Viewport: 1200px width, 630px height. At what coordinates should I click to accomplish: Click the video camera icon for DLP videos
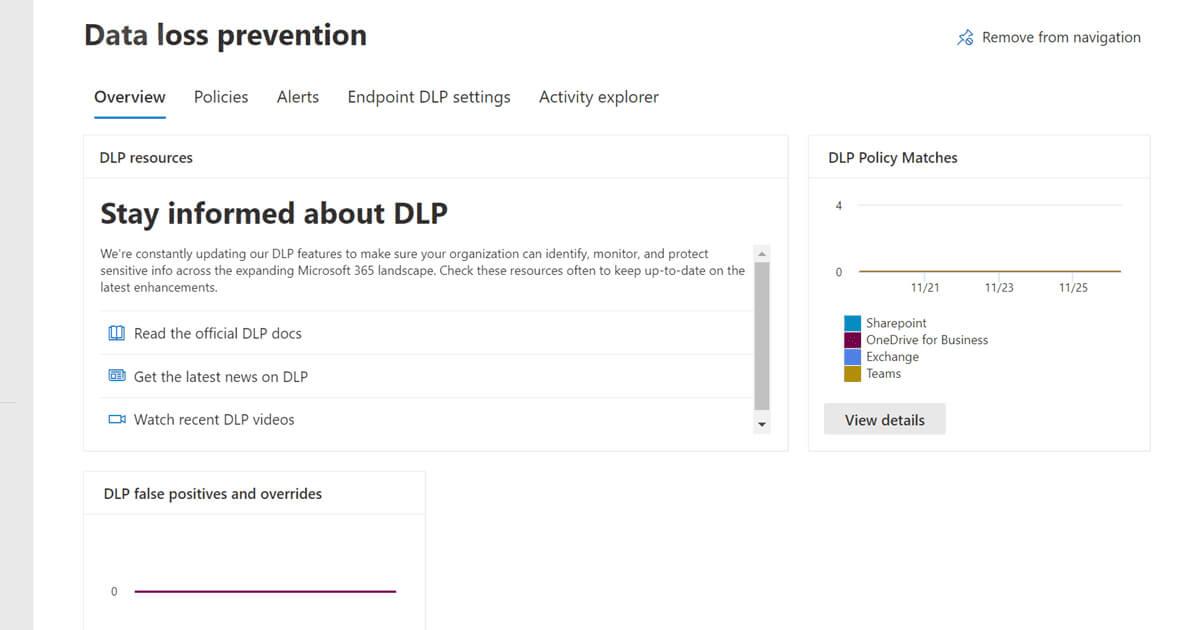pos(116,420)
